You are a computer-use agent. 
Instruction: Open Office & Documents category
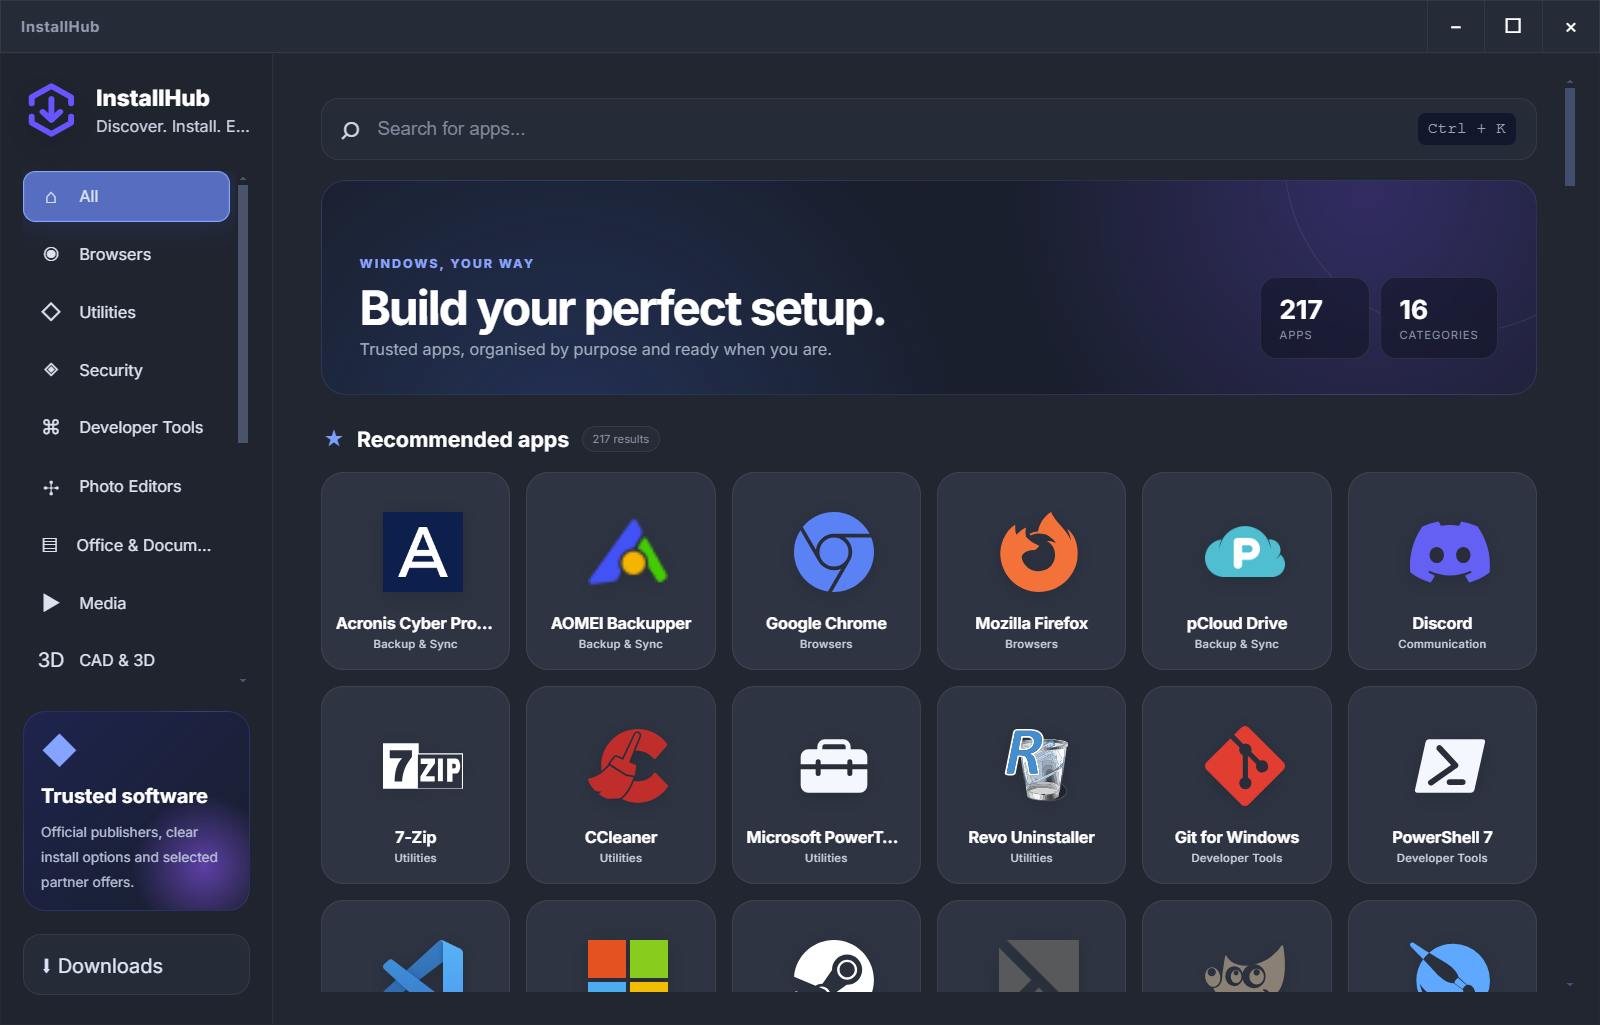click(126, 545)
